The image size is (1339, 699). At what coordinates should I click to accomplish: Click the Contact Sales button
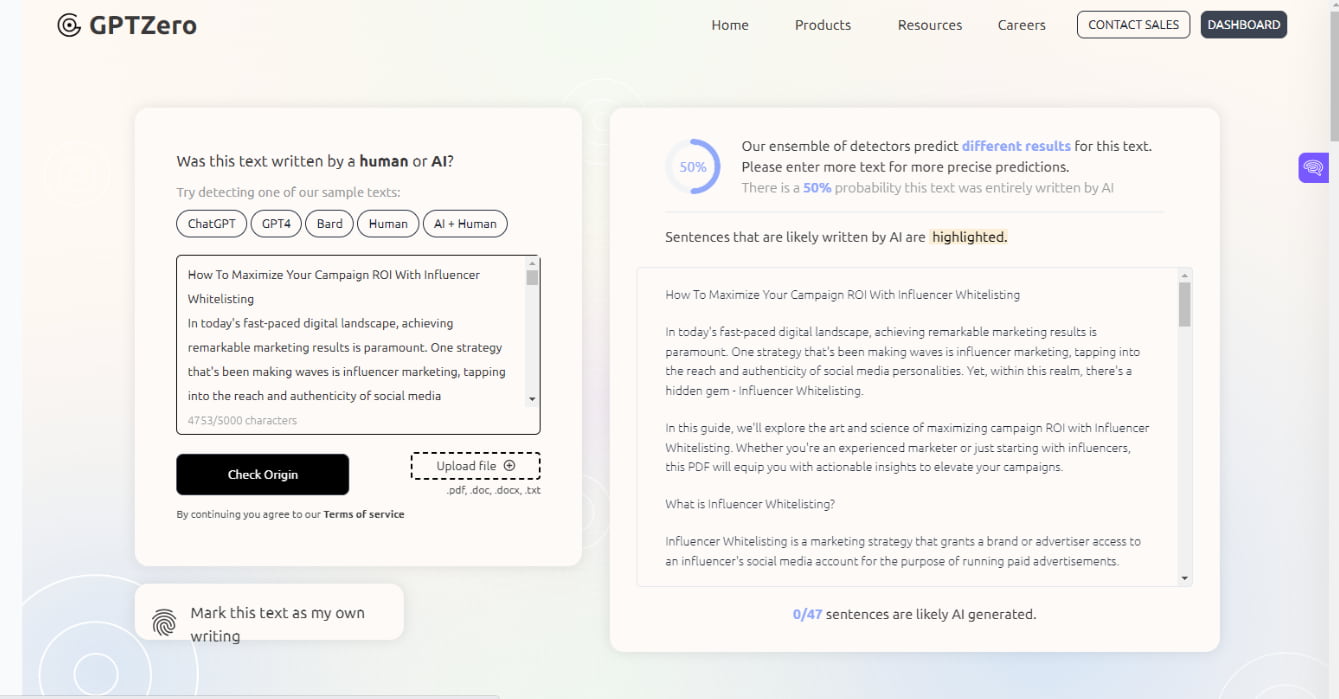[1133, 24]
